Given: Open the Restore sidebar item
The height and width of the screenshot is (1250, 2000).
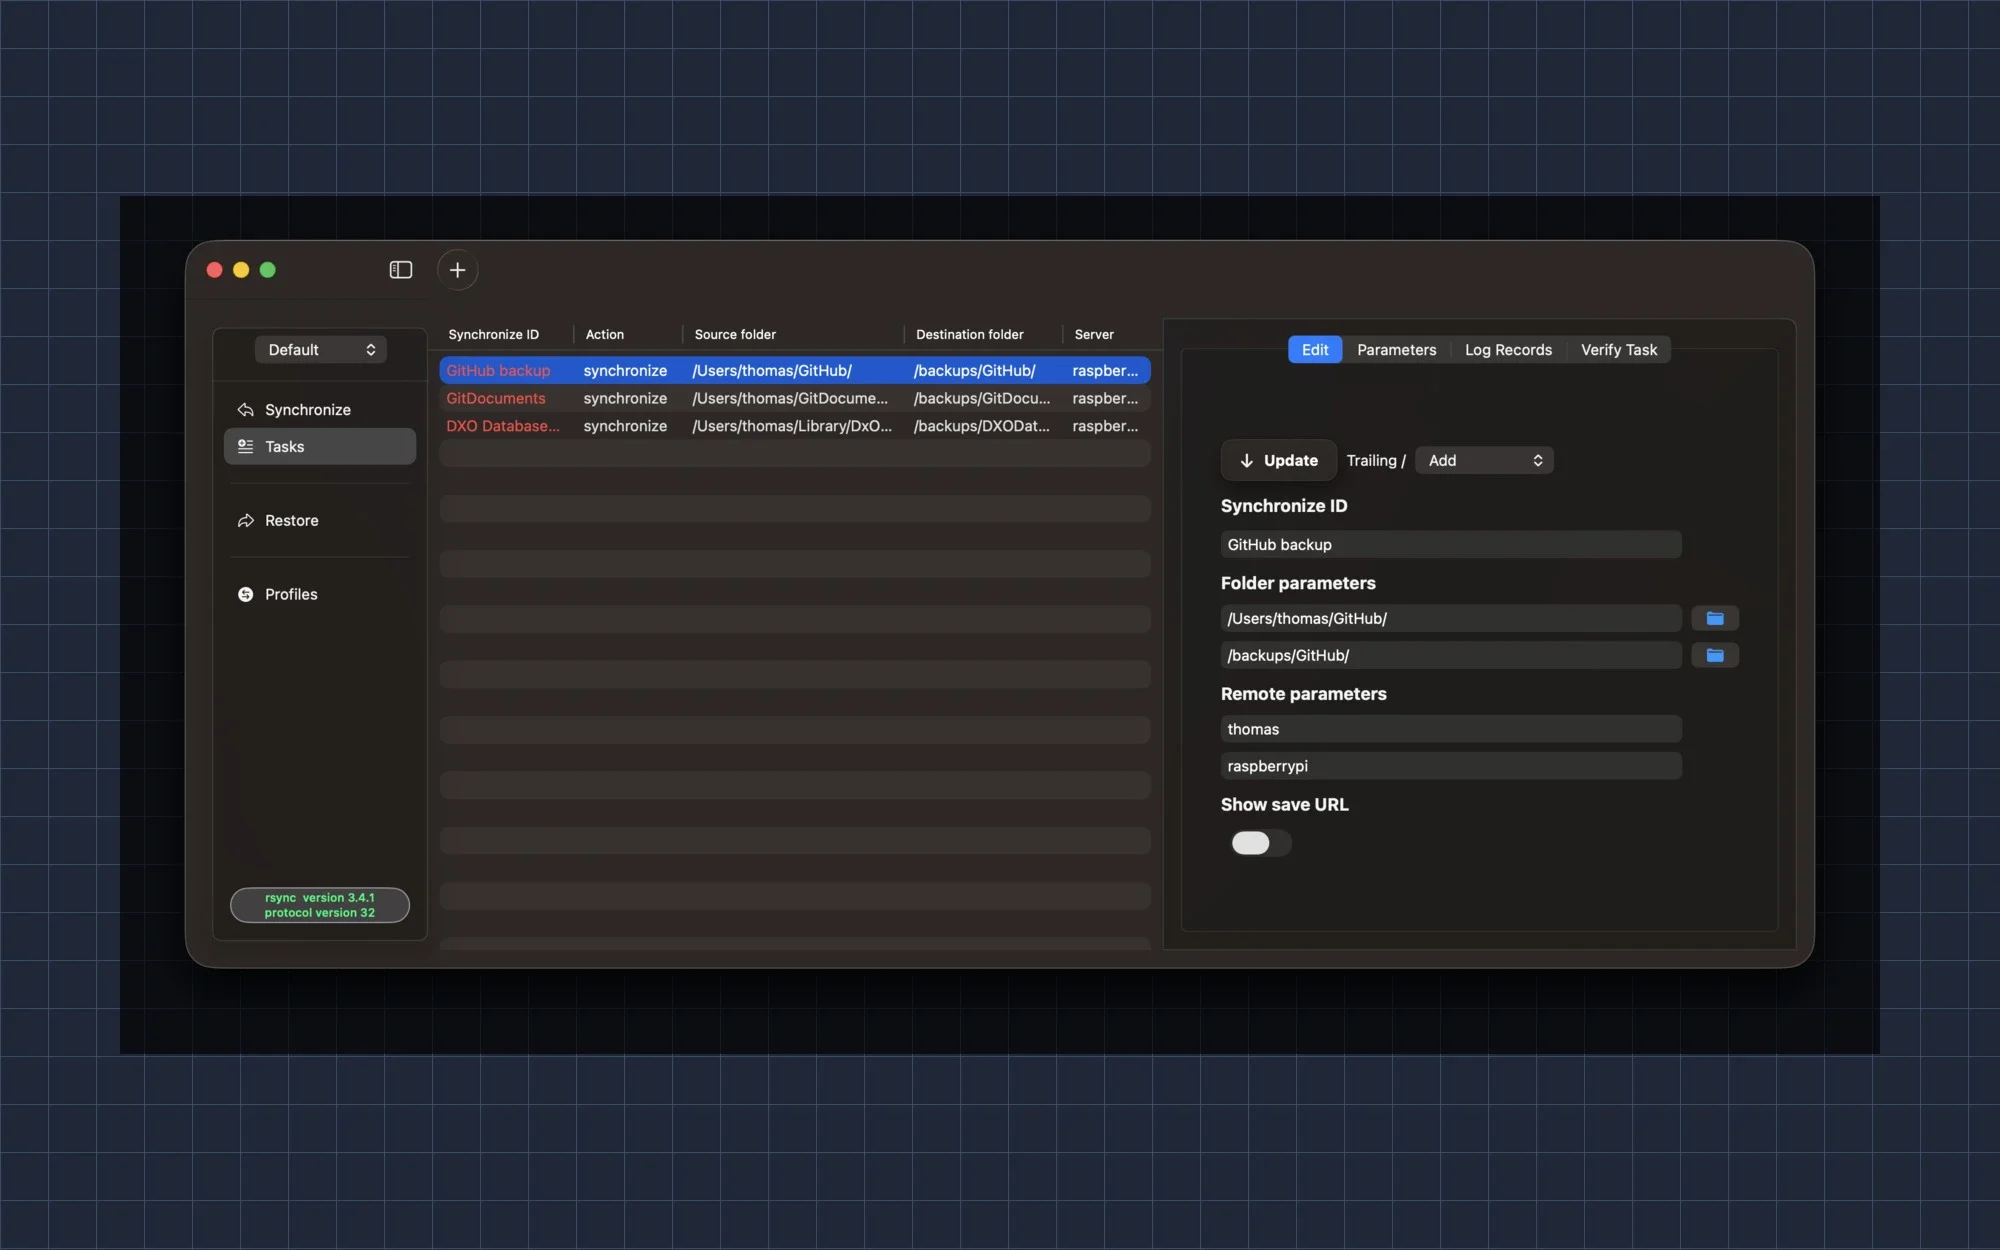Looking at the screenshot, I should point(320,521).
